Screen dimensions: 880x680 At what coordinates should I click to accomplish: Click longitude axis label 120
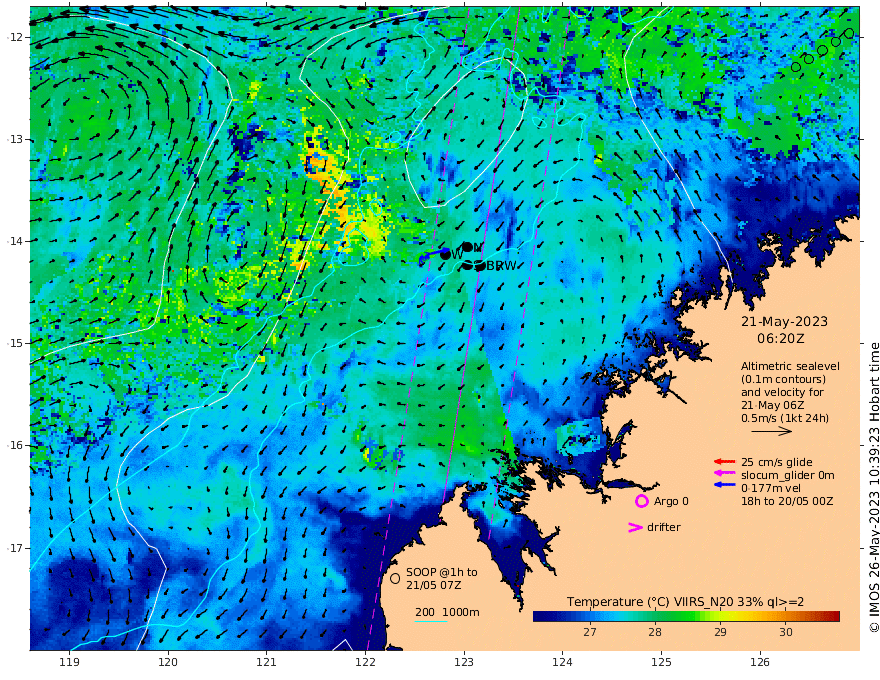168,662
